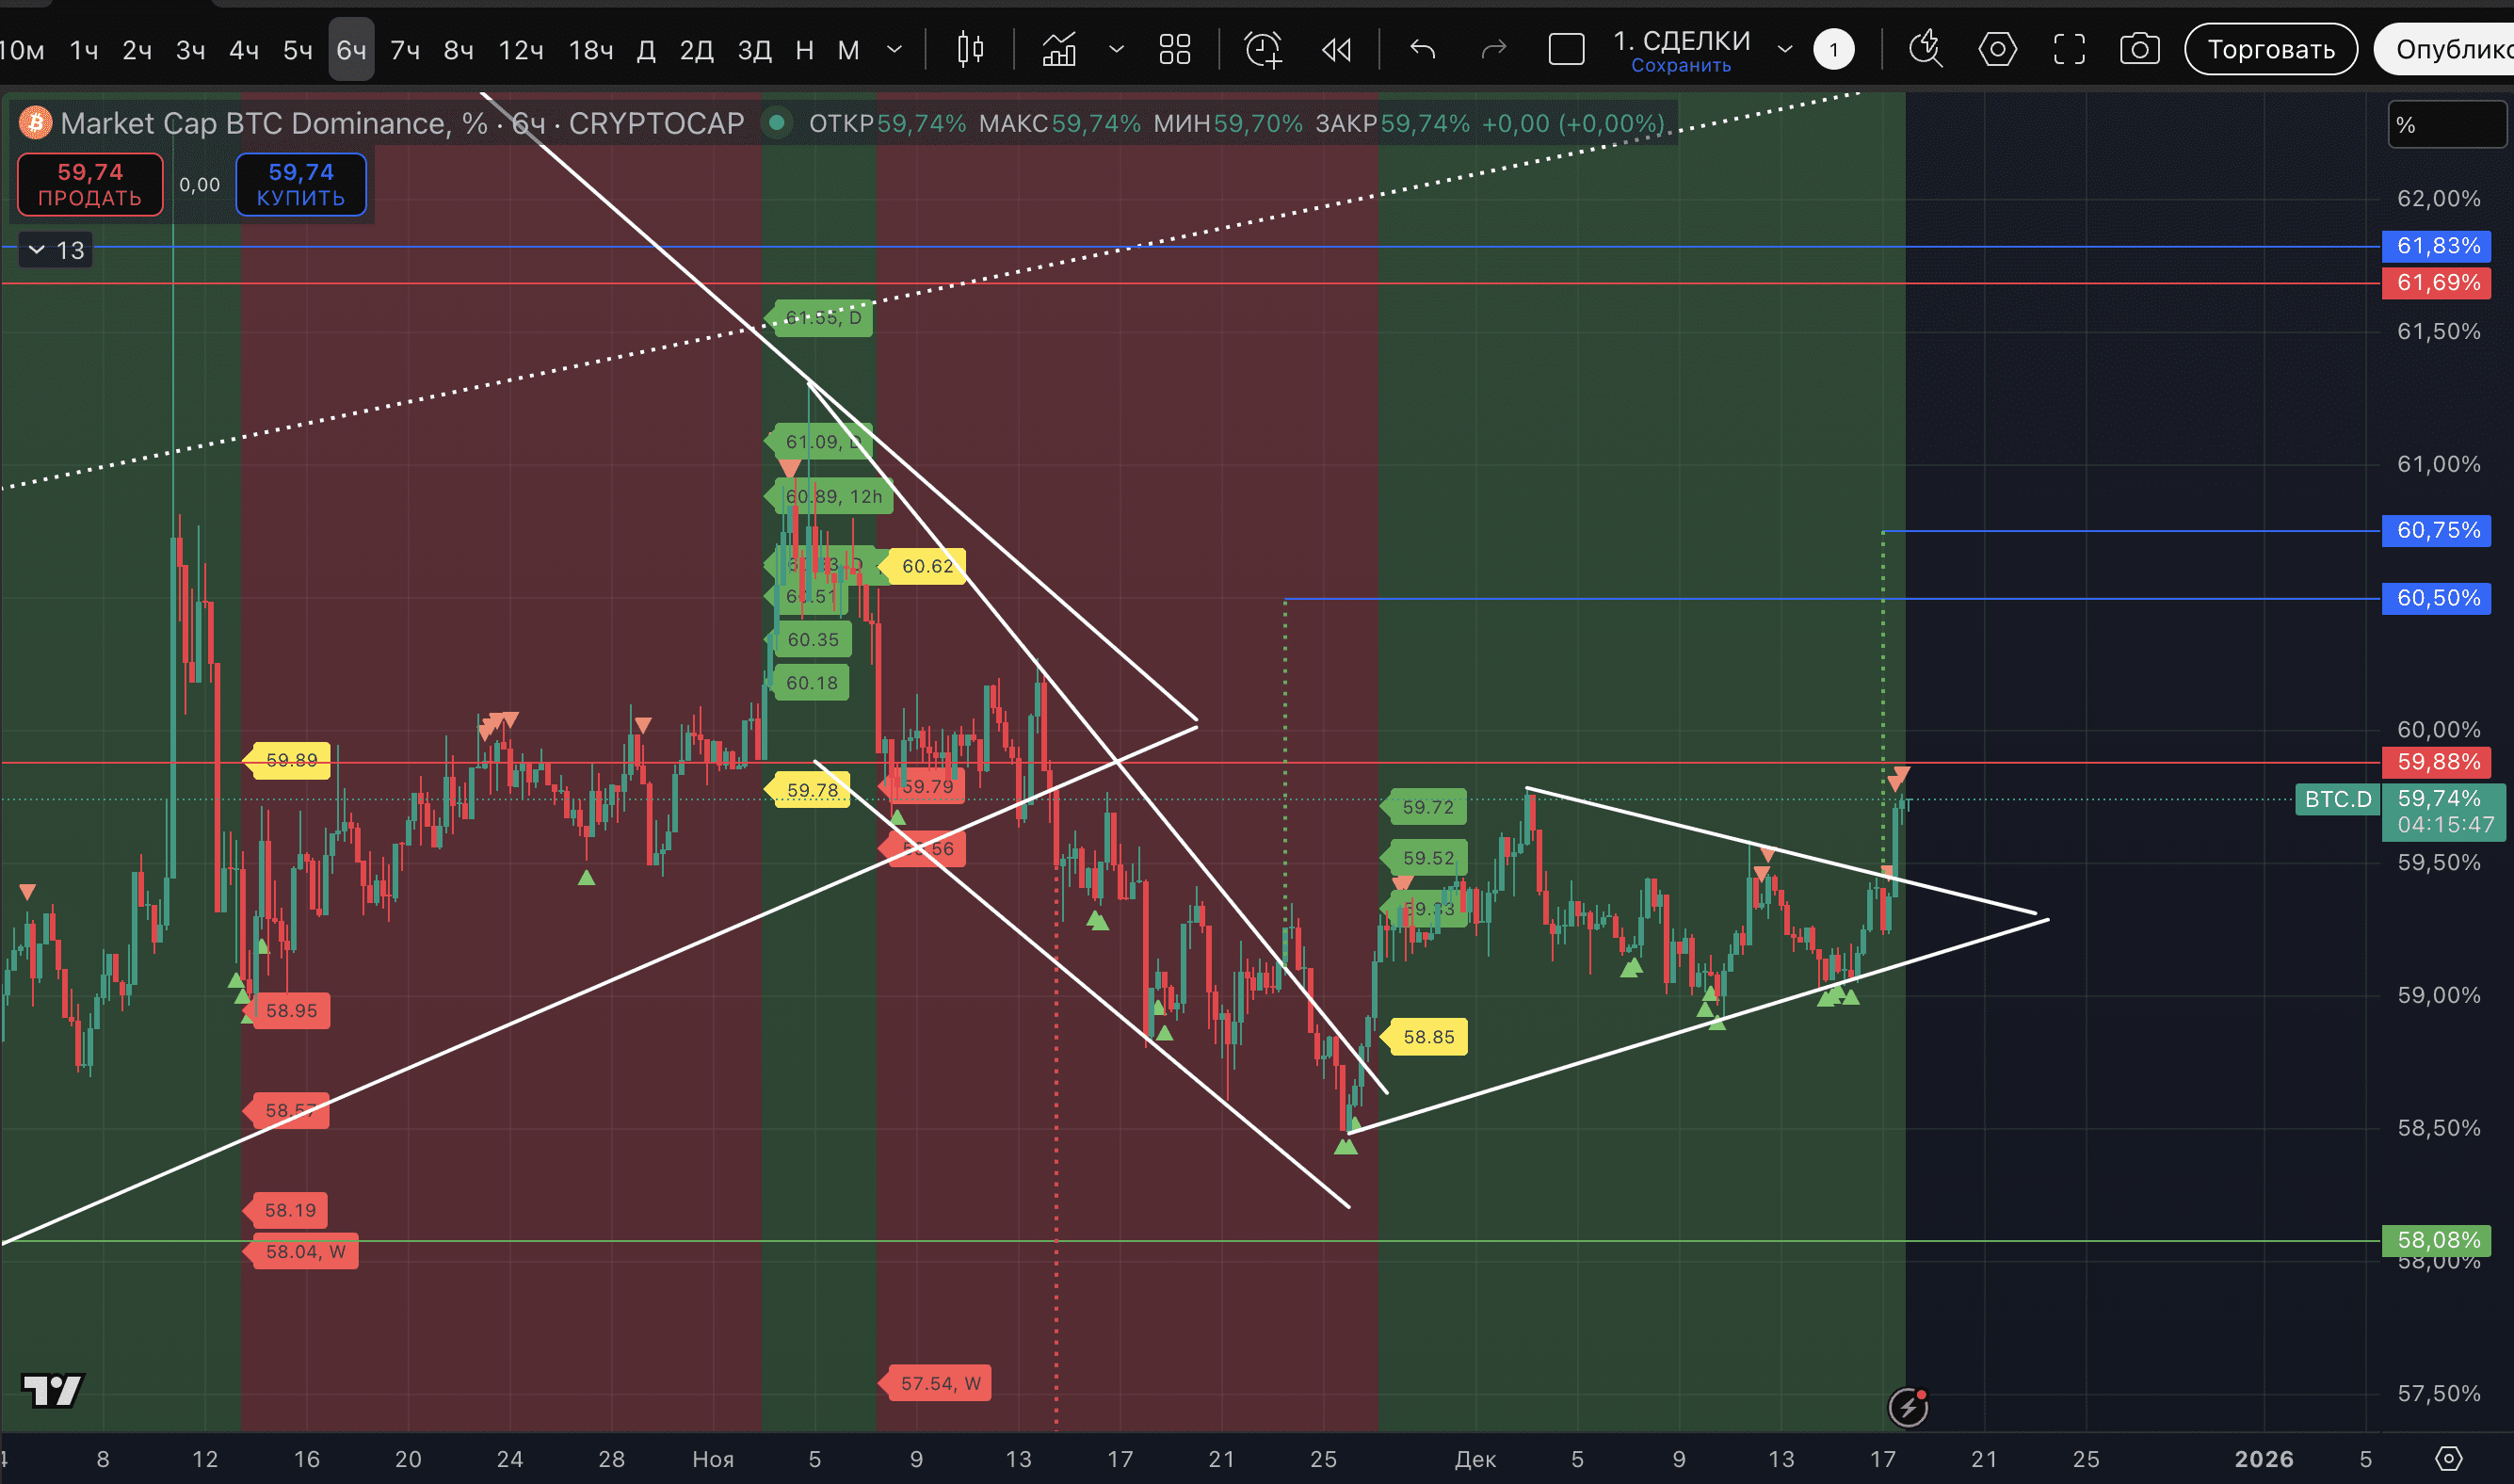
Task: Open the indicator templates grid icon
Action: [1174, 49]
